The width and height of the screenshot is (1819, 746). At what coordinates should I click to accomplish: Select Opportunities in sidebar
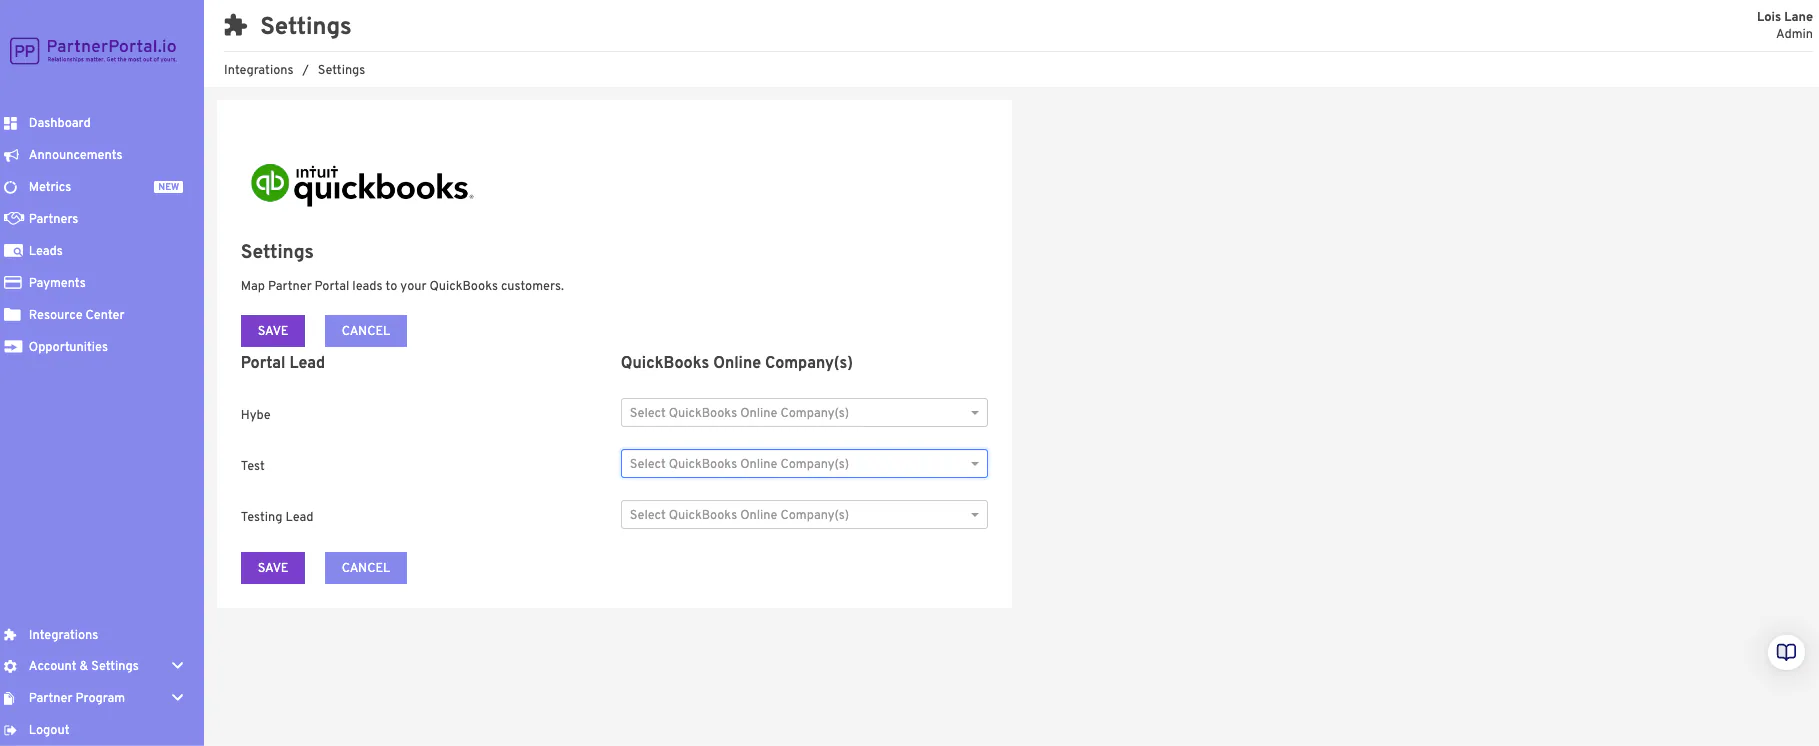68,347
